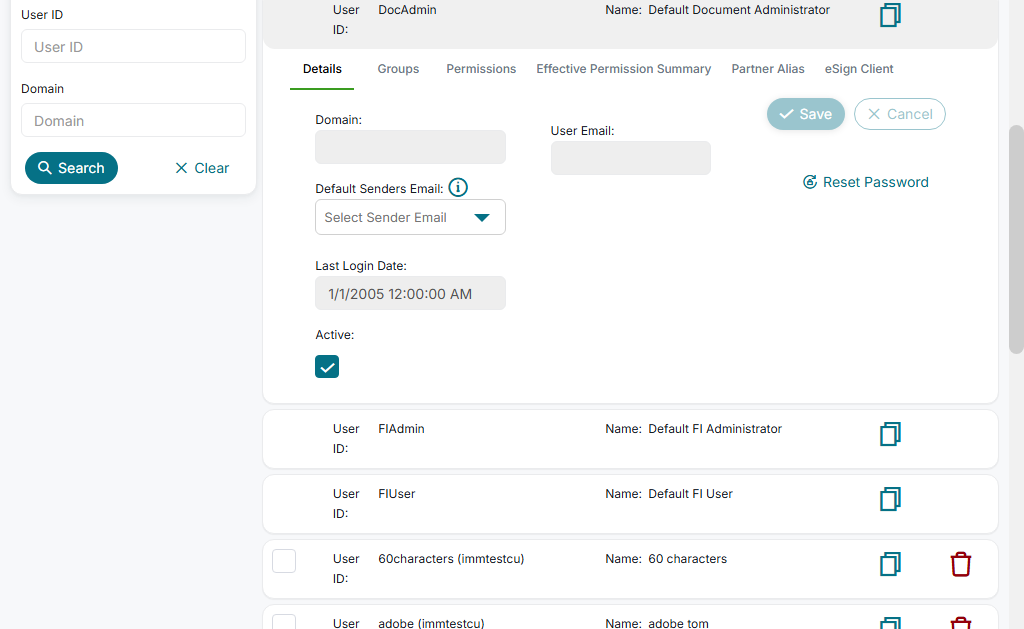1024x629 pixels.
Task: Switch to the Groups tab
Action: click(398, 69)
